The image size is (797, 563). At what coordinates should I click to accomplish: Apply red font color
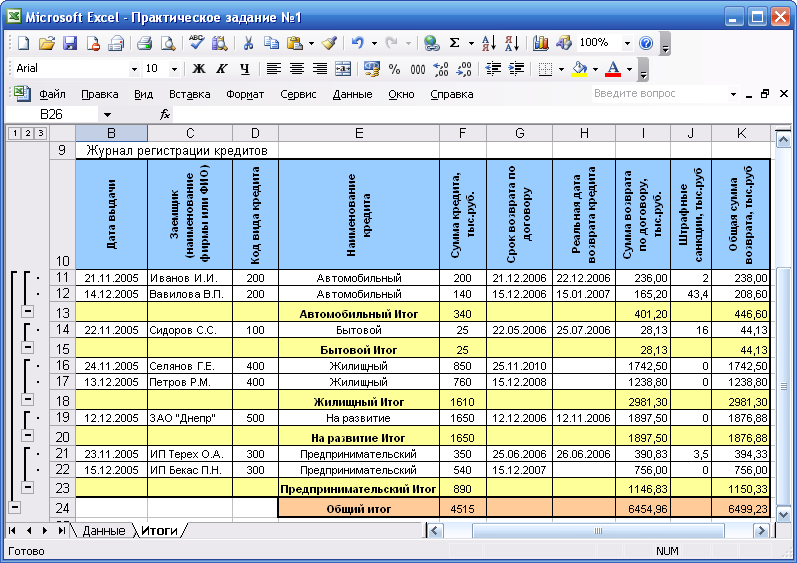click(x=613, y=69)
